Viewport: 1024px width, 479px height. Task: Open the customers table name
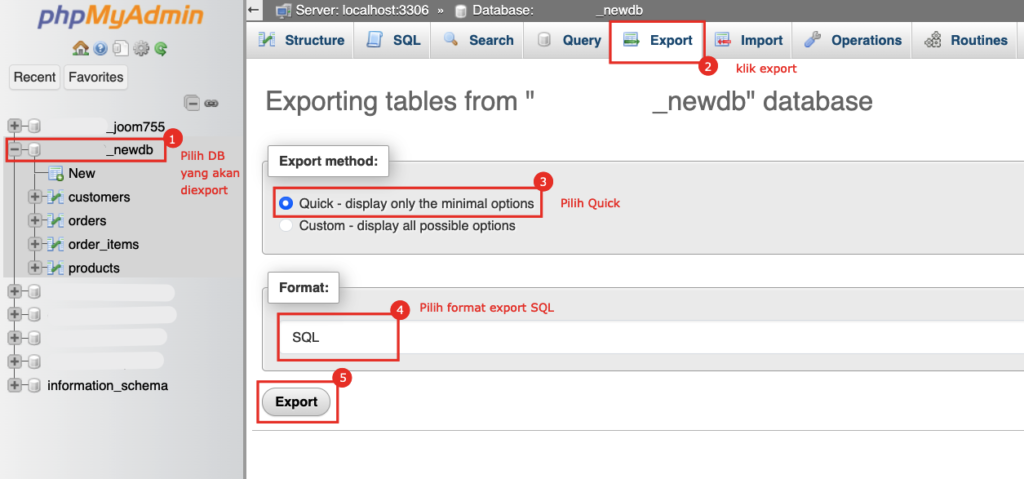tap(99, 197)
